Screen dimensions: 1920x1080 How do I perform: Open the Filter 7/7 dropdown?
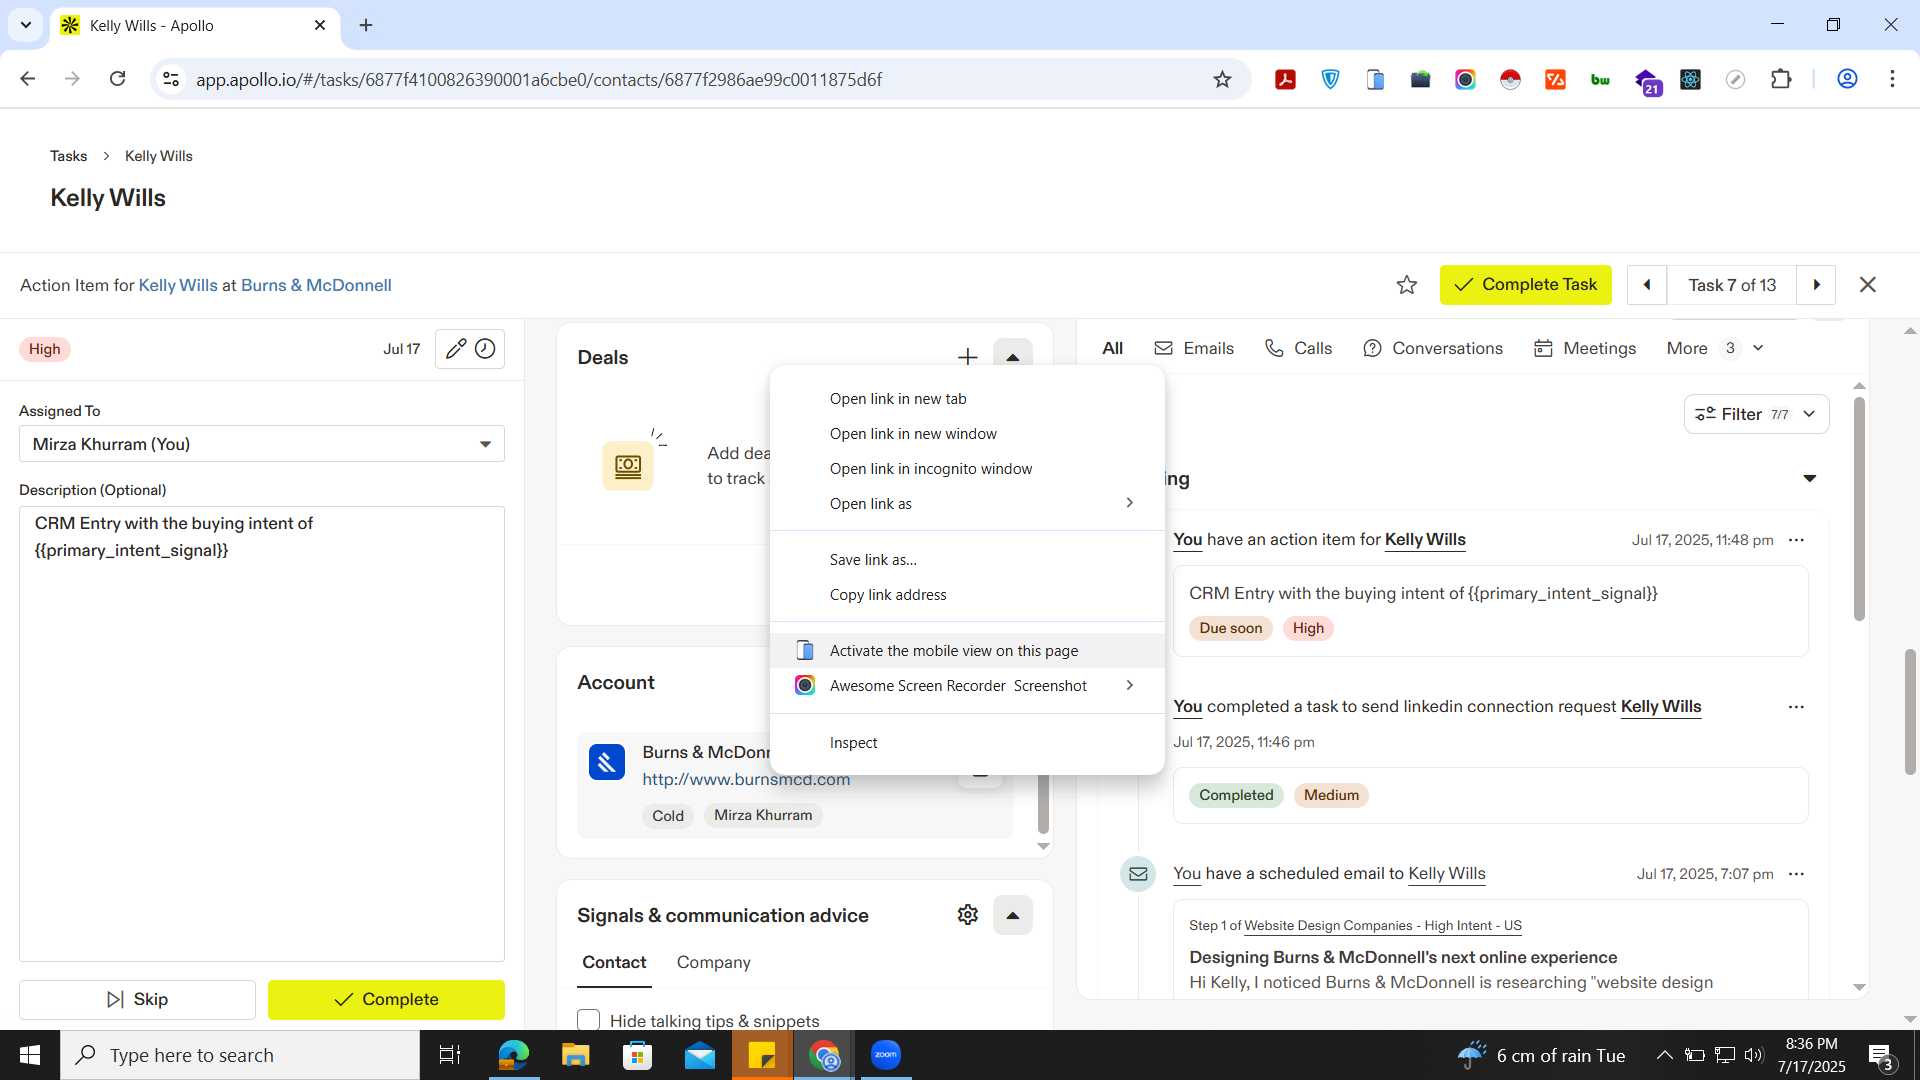(x=1756, y=414)
